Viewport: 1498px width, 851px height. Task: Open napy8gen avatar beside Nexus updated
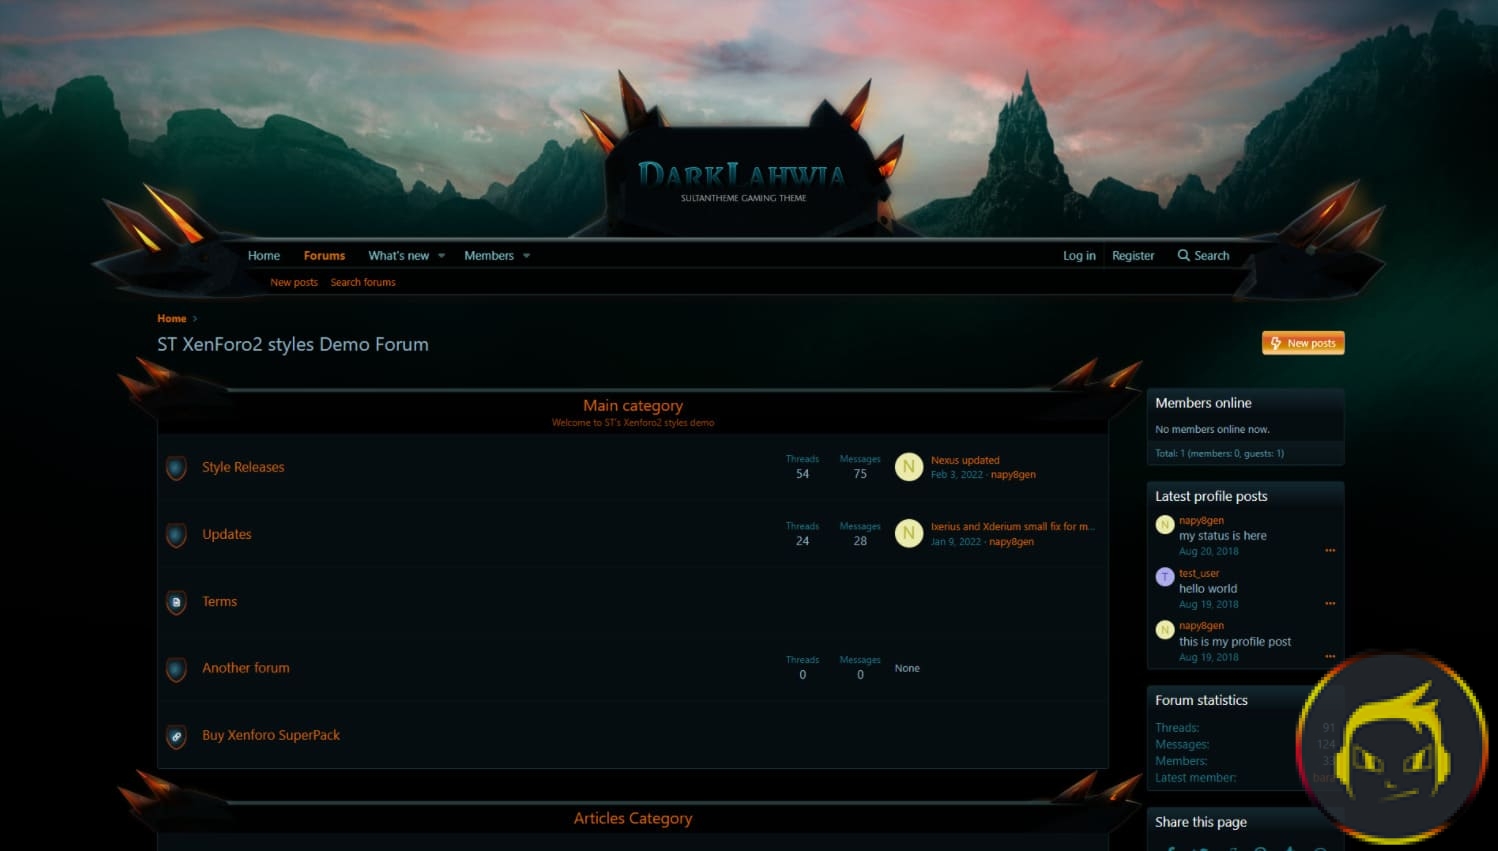[x=908, y=467]
